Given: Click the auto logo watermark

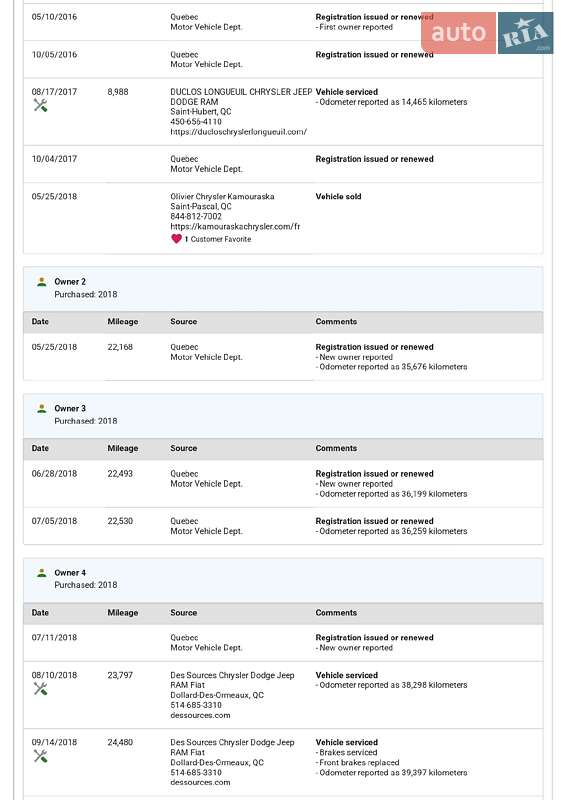Looking at the screenshot, I should (458, 33).
